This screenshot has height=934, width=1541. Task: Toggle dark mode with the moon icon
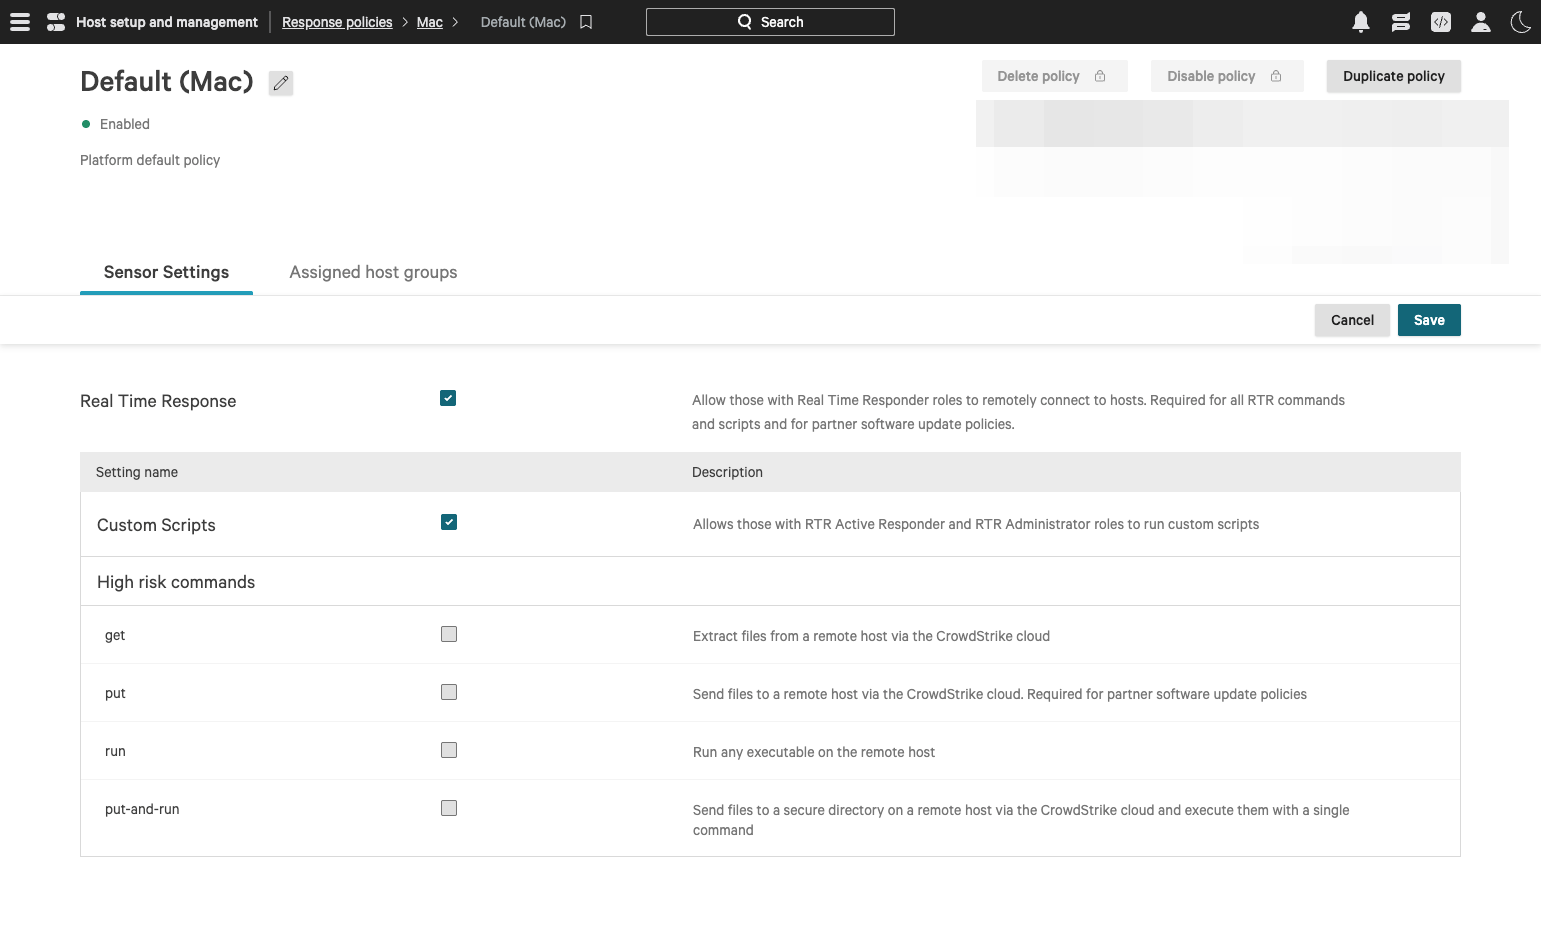[1520, 22]
